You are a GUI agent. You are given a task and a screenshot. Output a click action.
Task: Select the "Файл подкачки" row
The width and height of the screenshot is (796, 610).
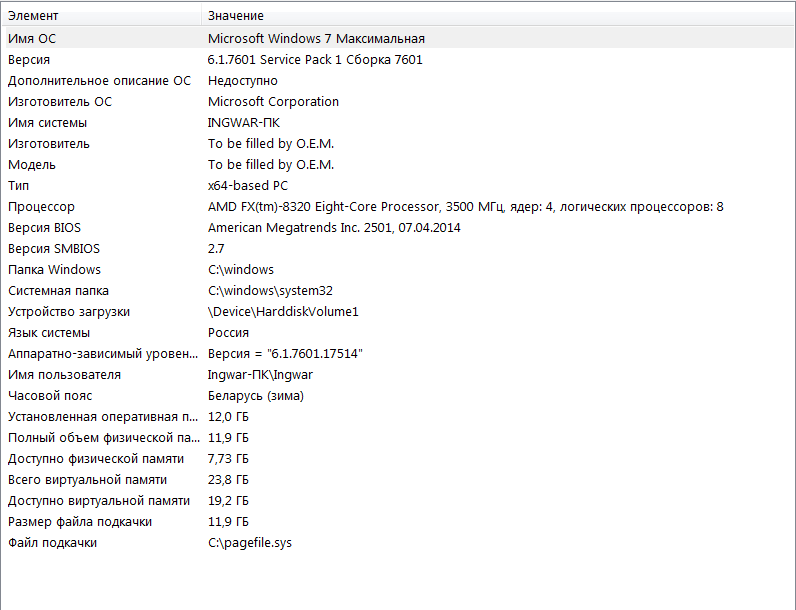click(x=52, y=542)
